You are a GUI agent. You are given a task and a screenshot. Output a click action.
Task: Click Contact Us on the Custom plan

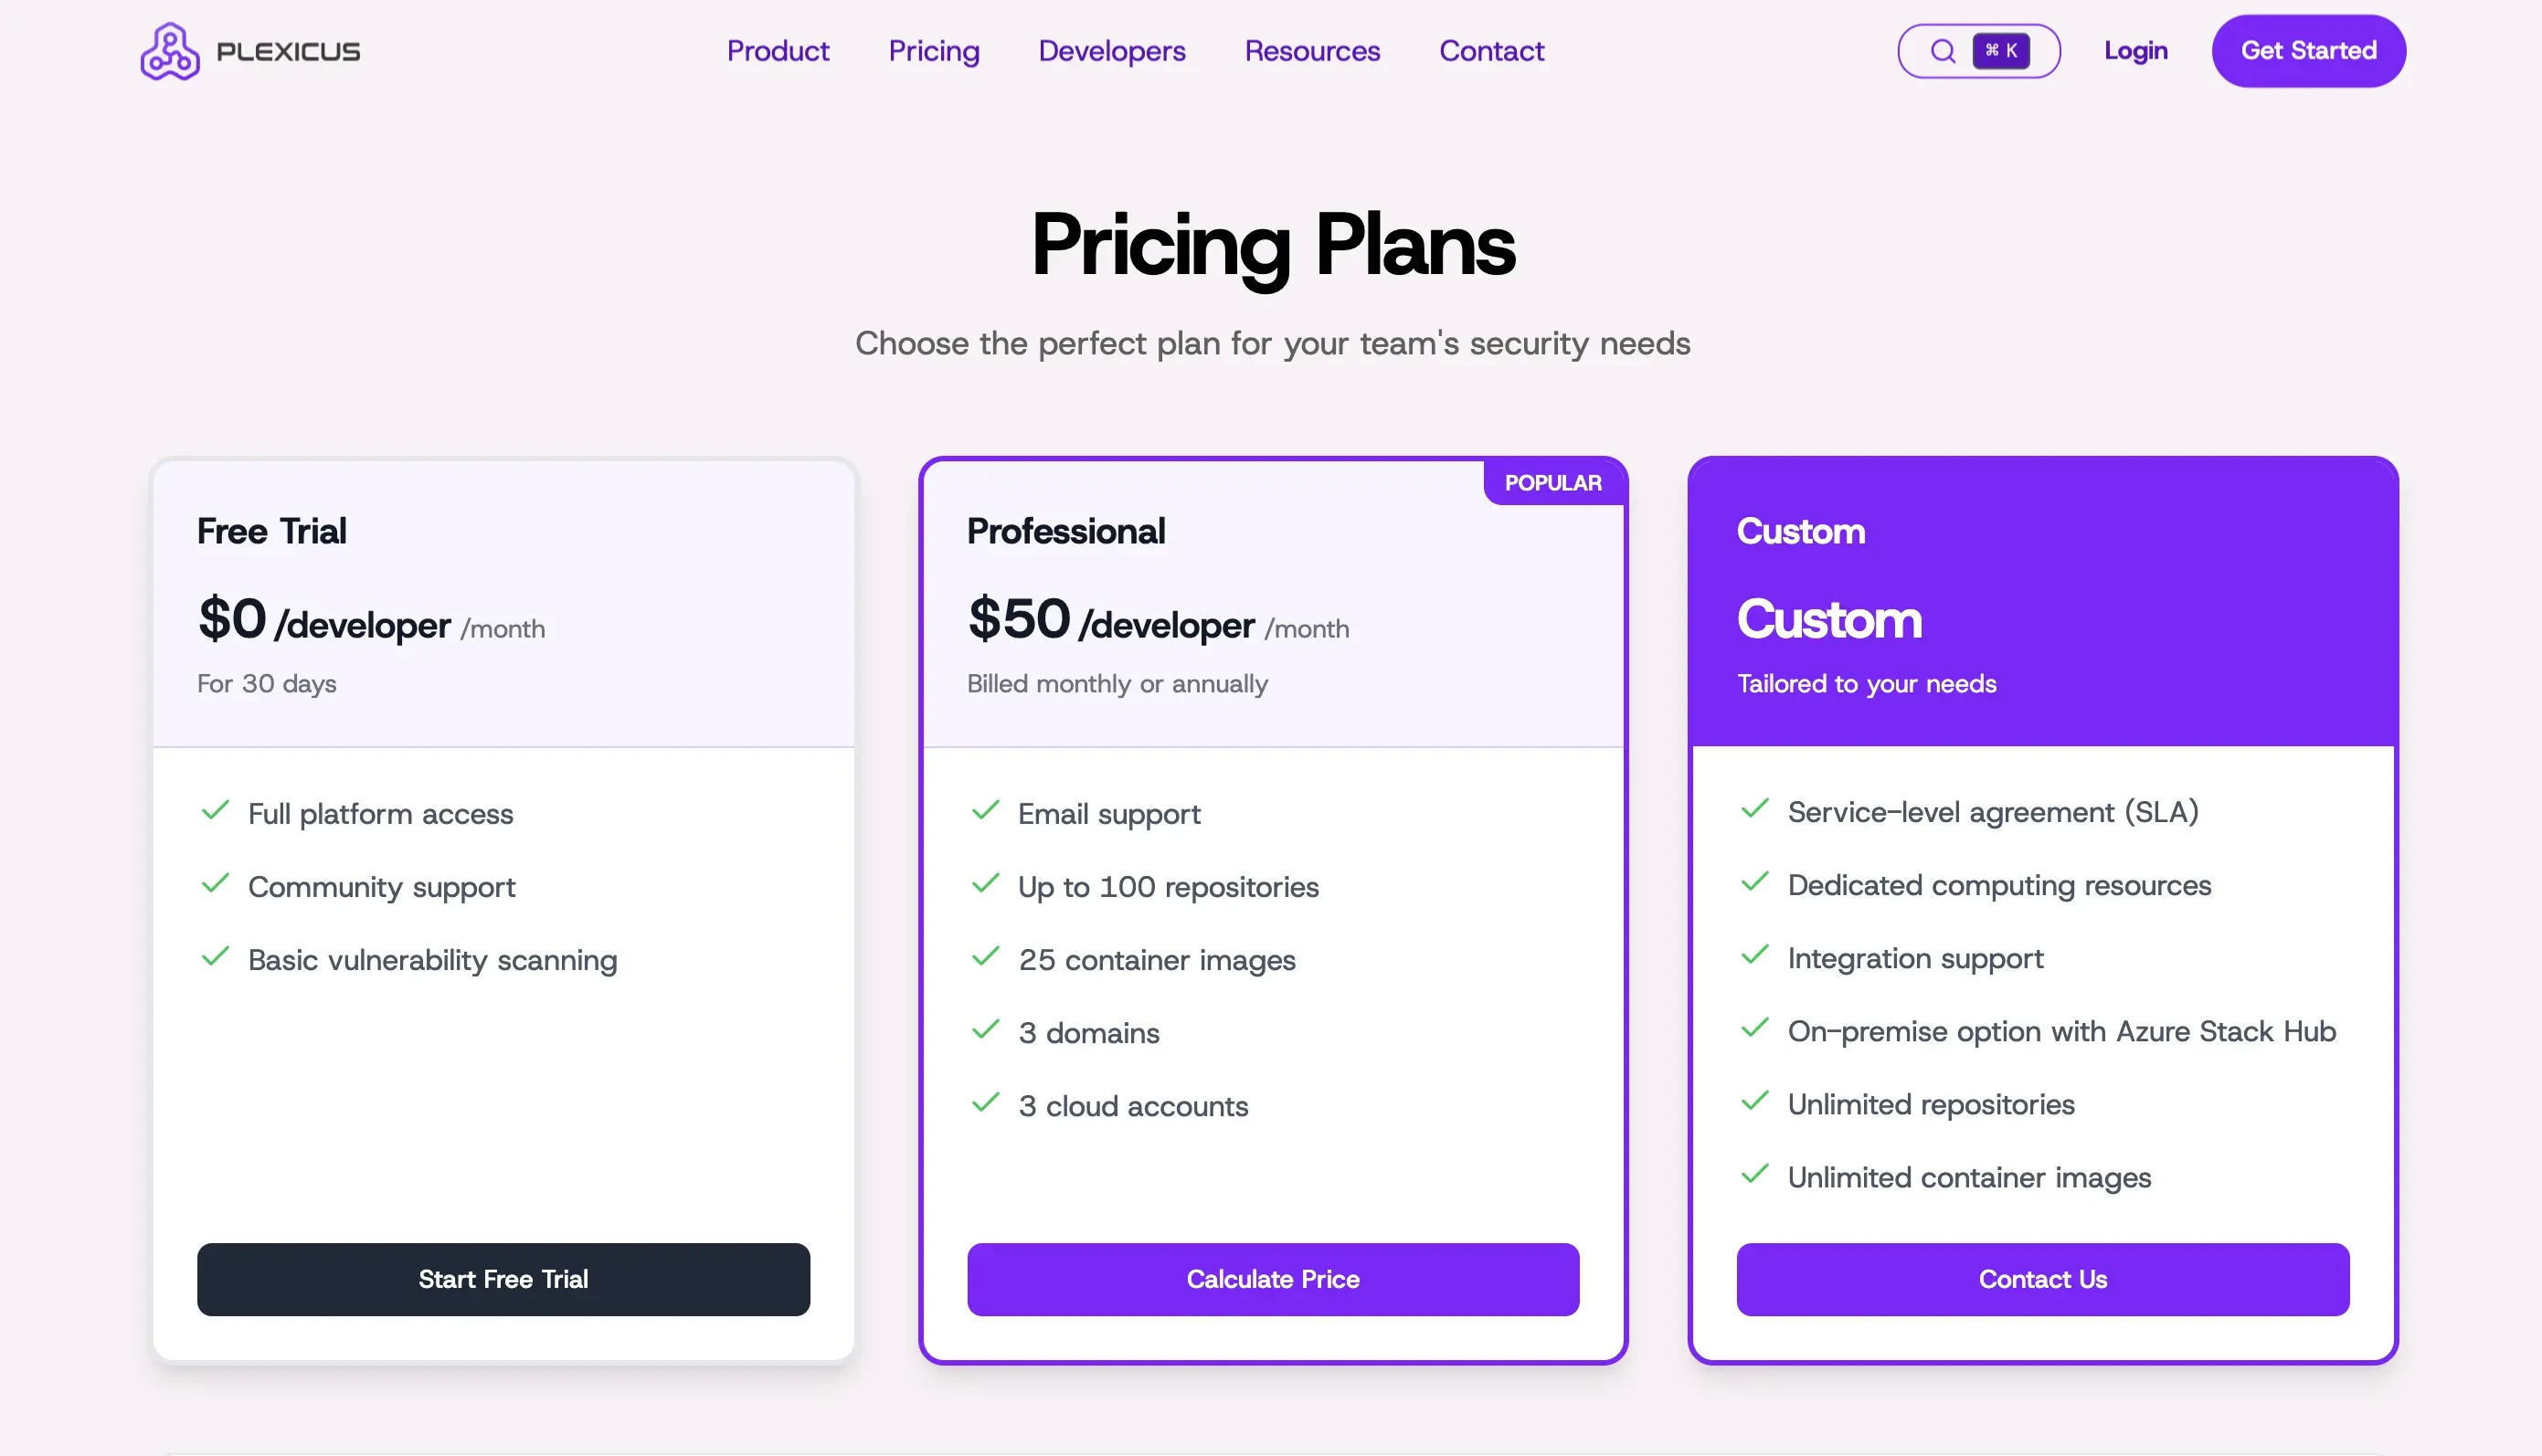(x=2043, y=1279)
